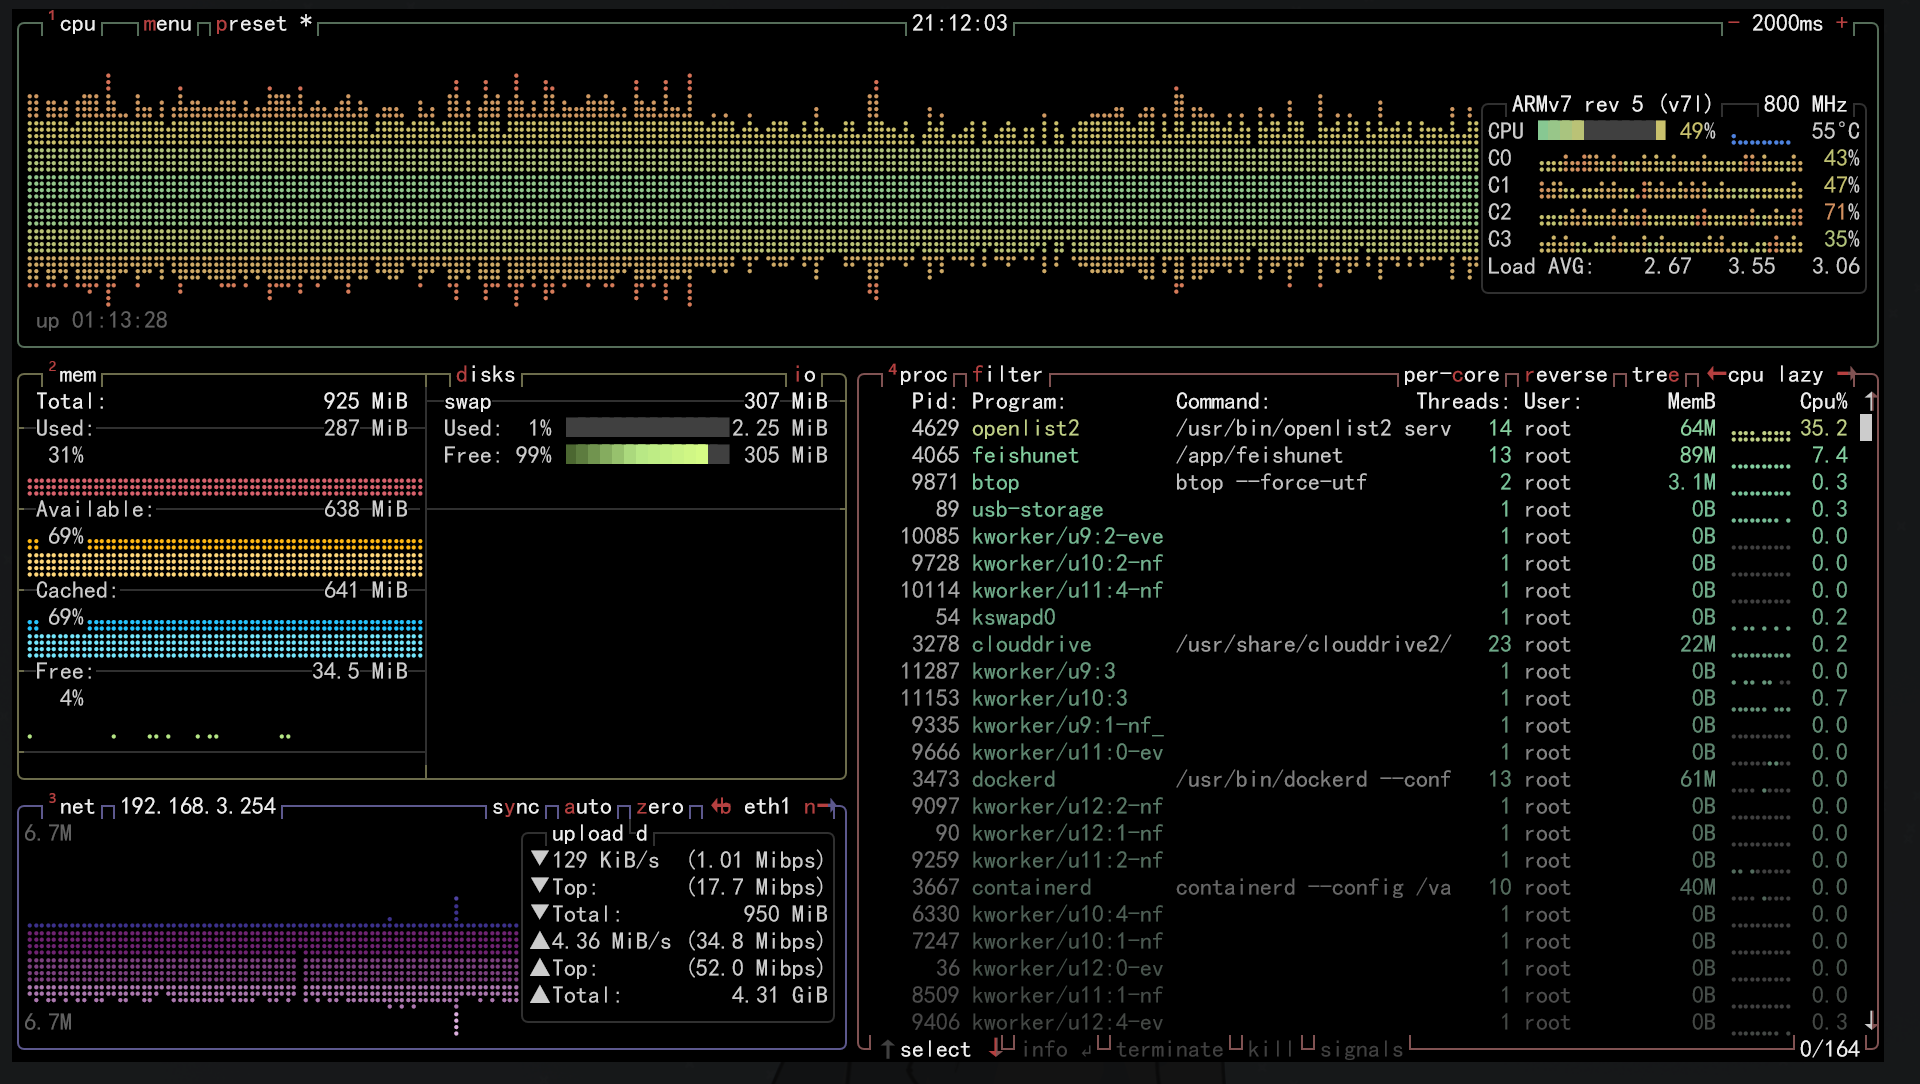Click the Threads column header
Viewport: 1920px width, 1084px height.
[x=1463, y=402]
